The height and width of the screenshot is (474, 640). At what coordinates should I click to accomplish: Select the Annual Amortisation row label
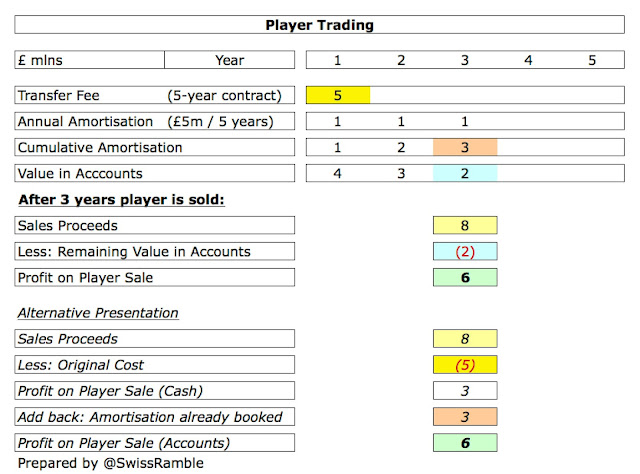(155, 121)
